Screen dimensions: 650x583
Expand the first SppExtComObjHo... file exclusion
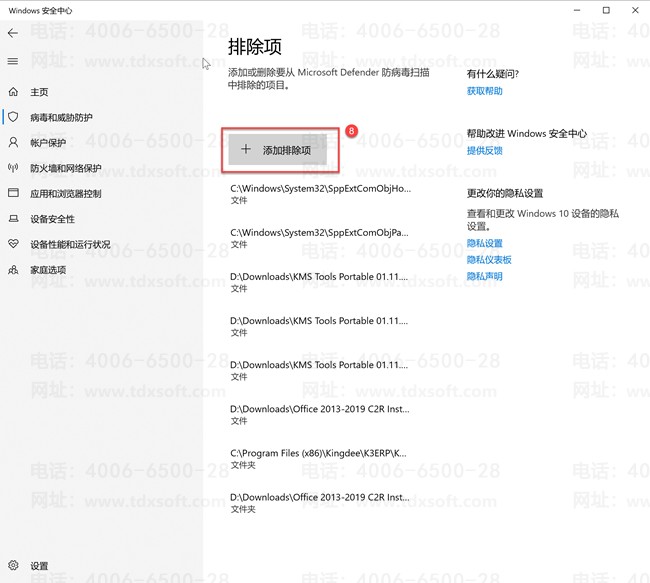pos(320,193)
